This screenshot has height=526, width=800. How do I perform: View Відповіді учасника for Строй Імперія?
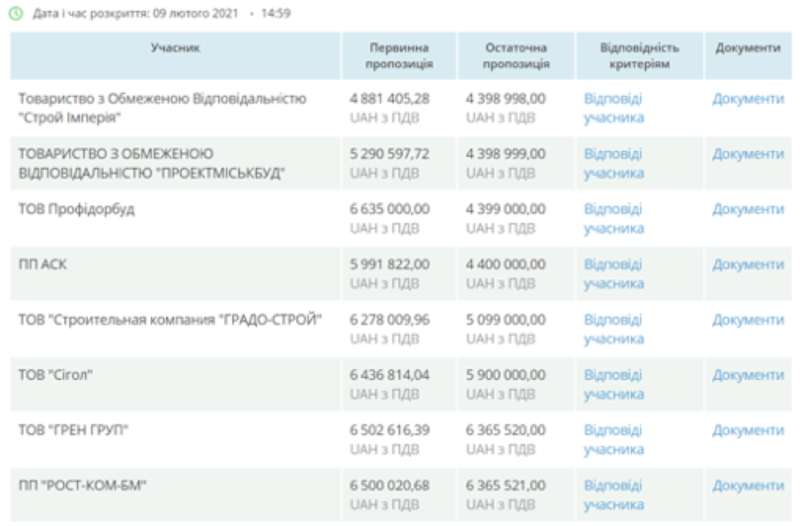pyautogui.click(x=614, y=108)
